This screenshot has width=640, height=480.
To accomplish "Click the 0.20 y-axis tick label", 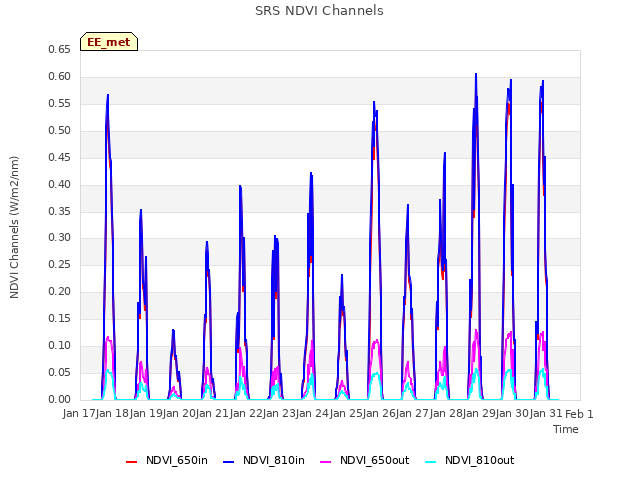I will [60, 291].
